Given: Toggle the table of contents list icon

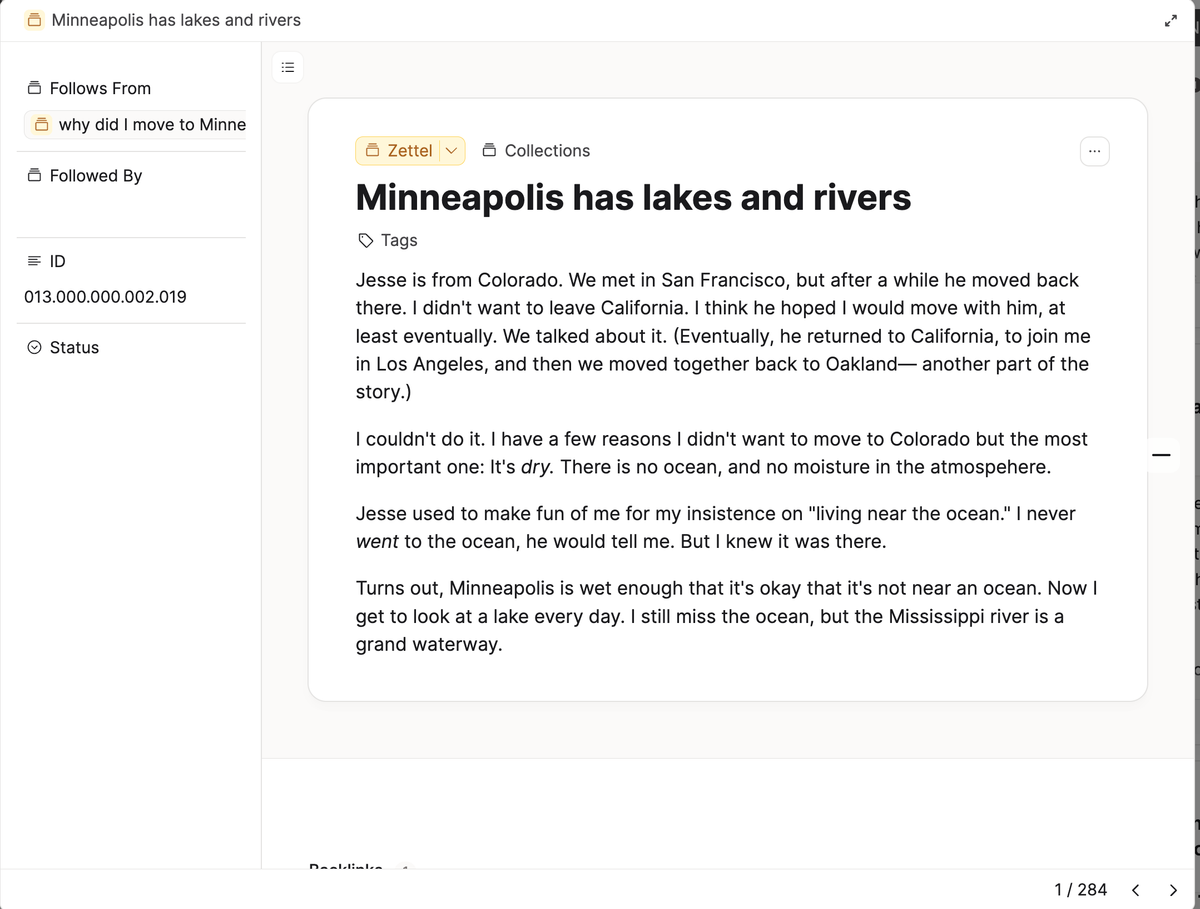Looking at the screenshot, I should [287, 68].
